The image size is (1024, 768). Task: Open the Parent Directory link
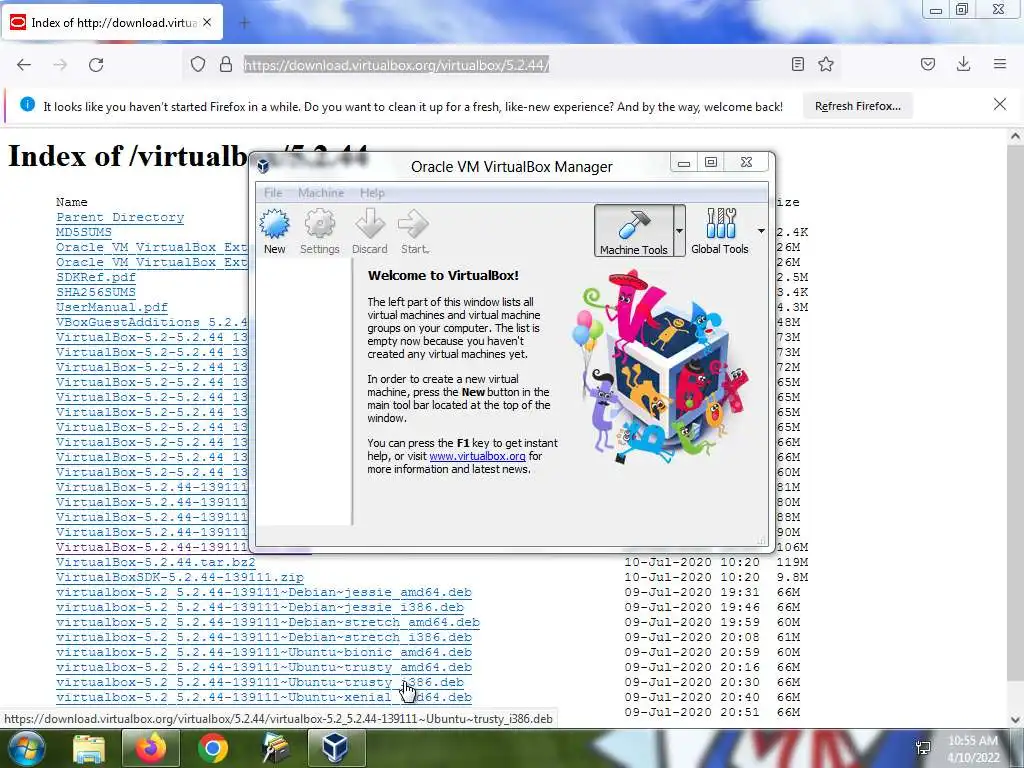120,217
